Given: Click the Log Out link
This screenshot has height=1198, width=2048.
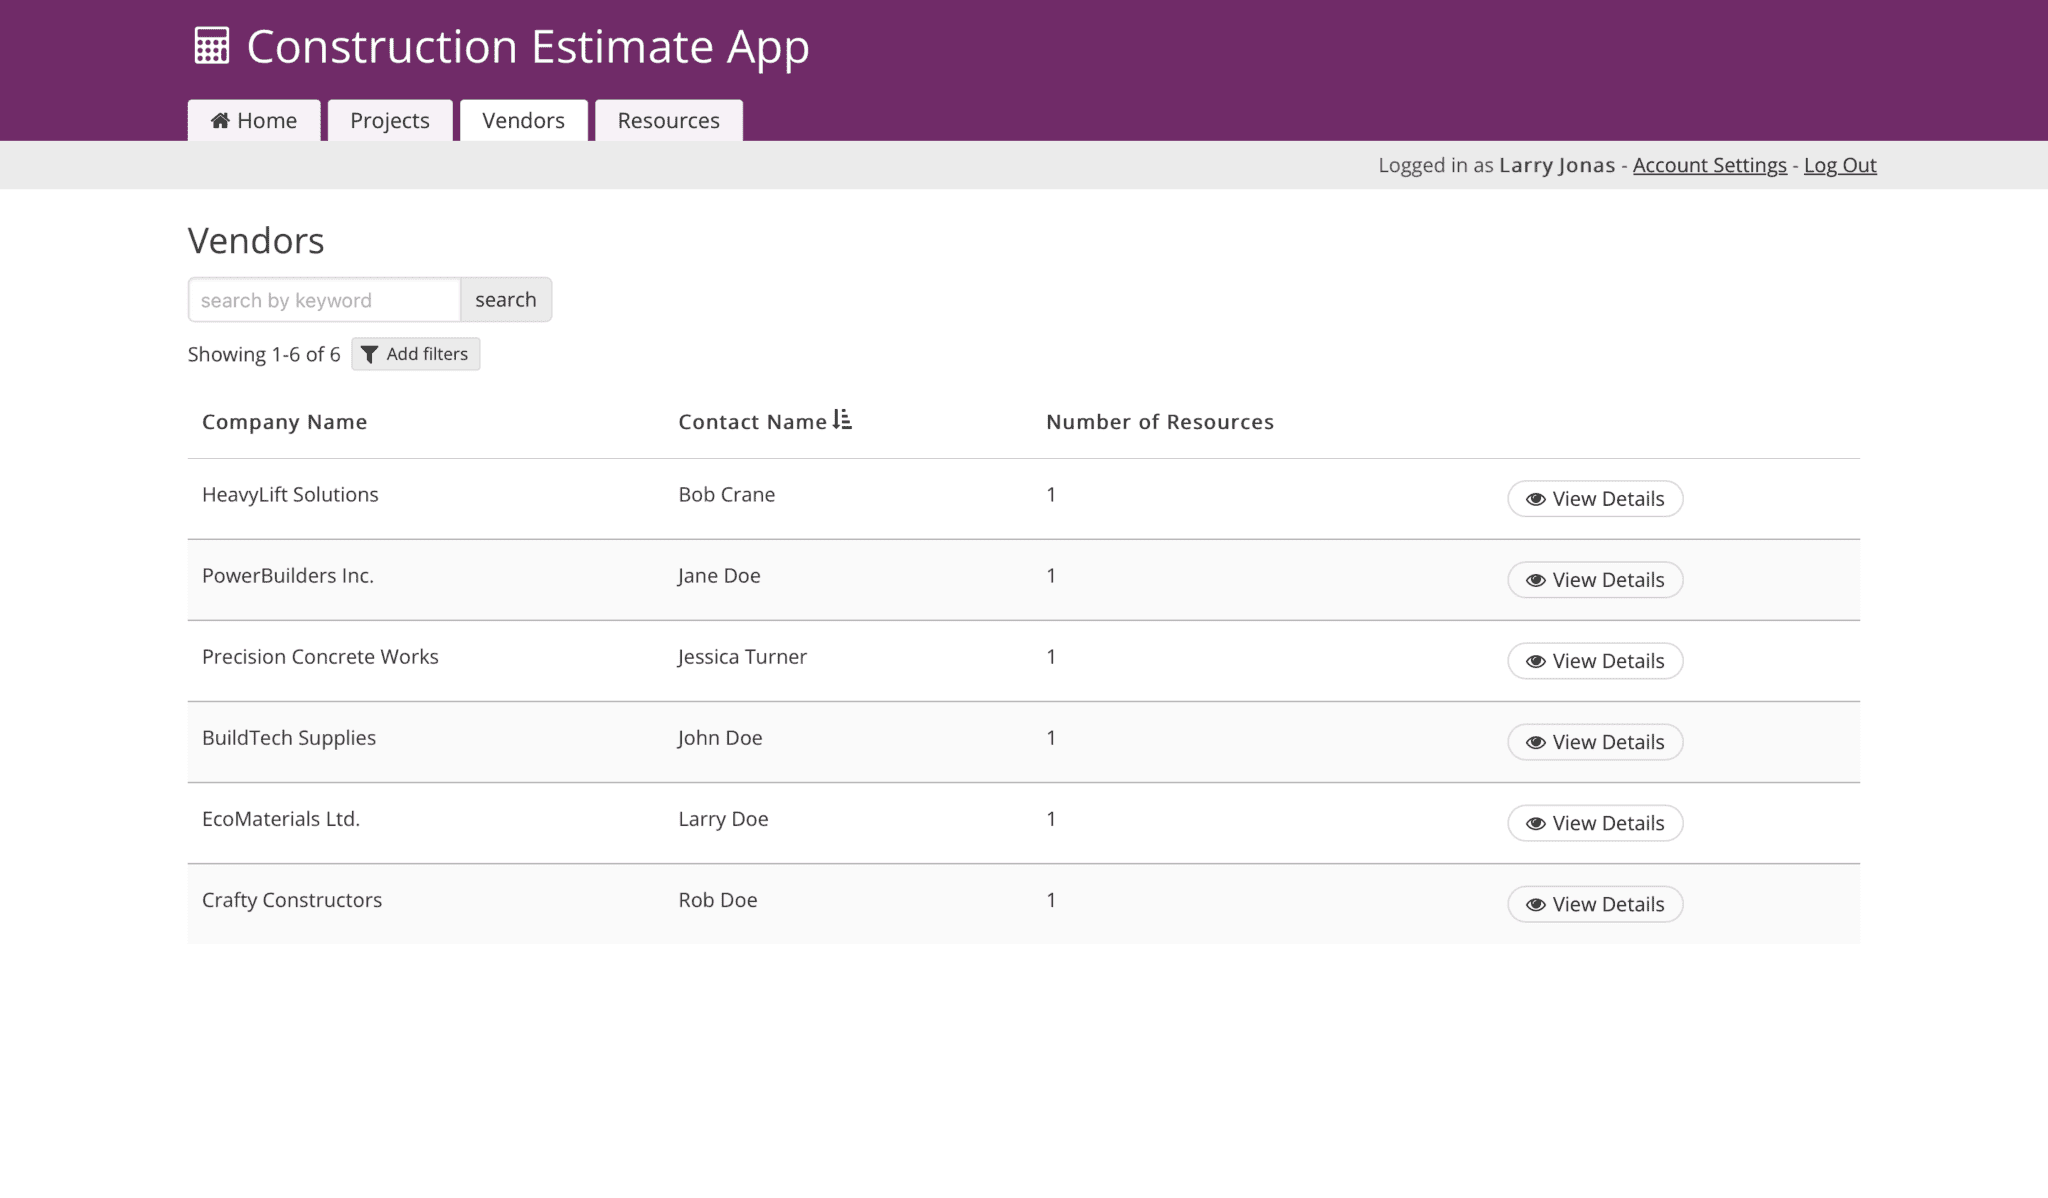Looking at the screenshot, I should pos(1840,165).
